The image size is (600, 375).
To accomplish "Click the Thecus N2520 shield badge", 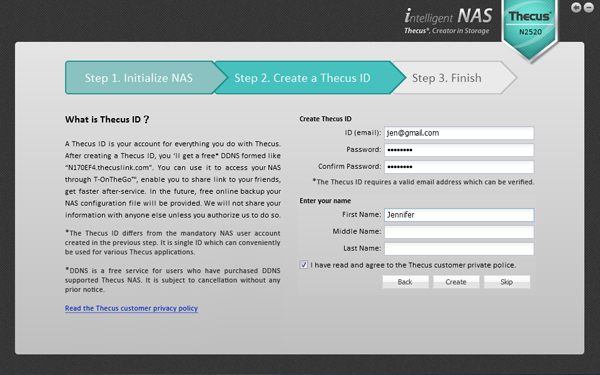I will (530, 30).
